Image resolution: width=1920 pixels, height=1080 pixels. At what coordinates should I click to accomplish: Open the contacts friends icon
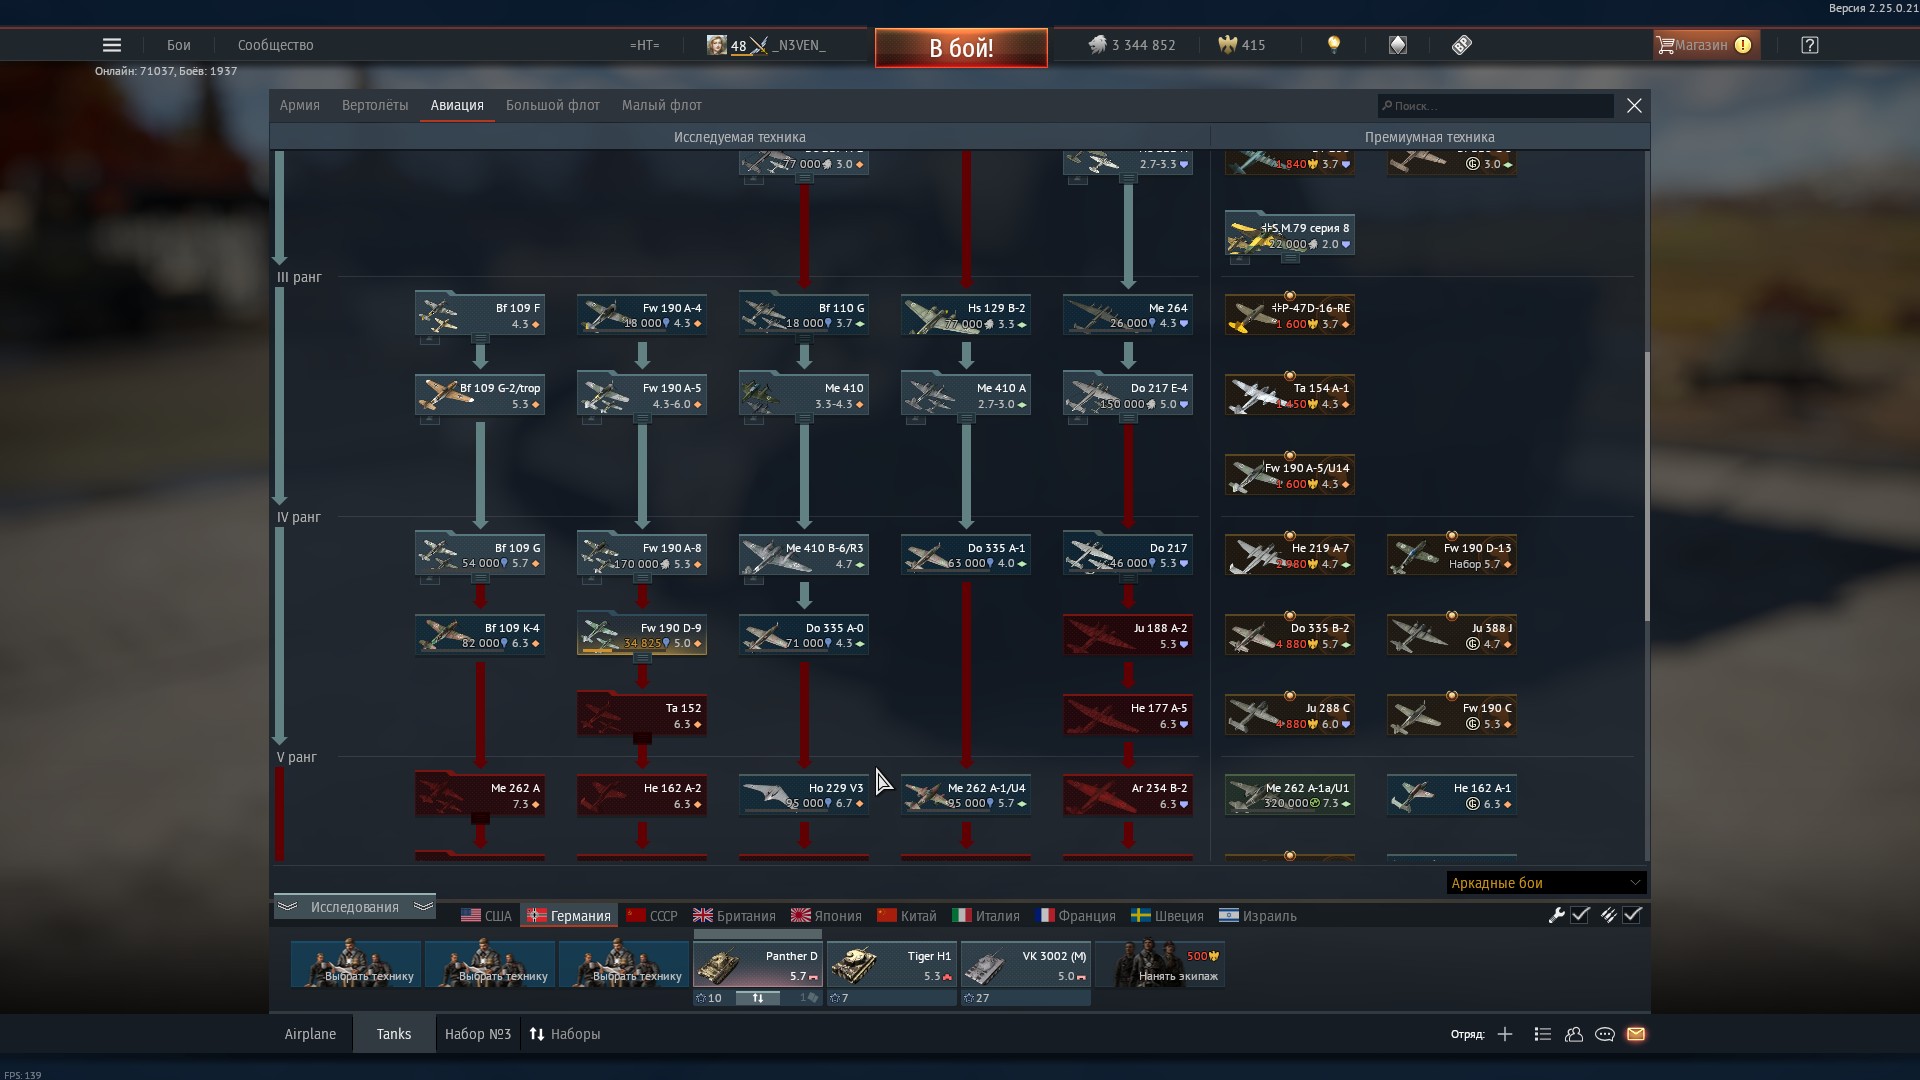point(1574,1034)
